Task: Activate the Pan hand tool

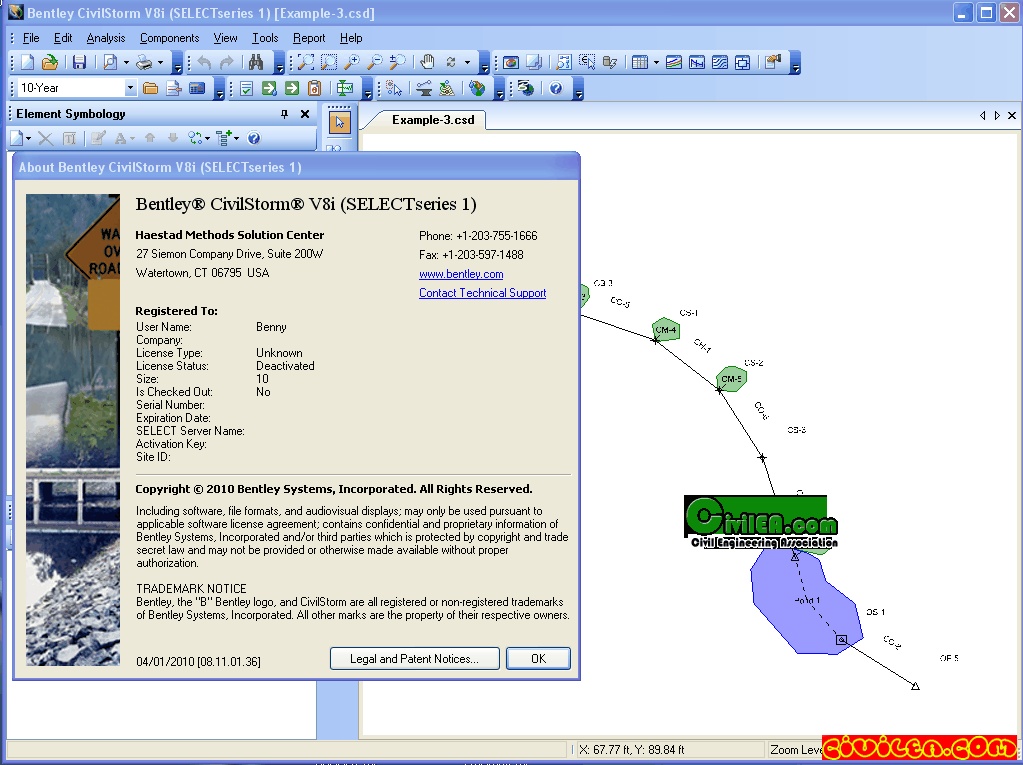Action: coord(427,63)
